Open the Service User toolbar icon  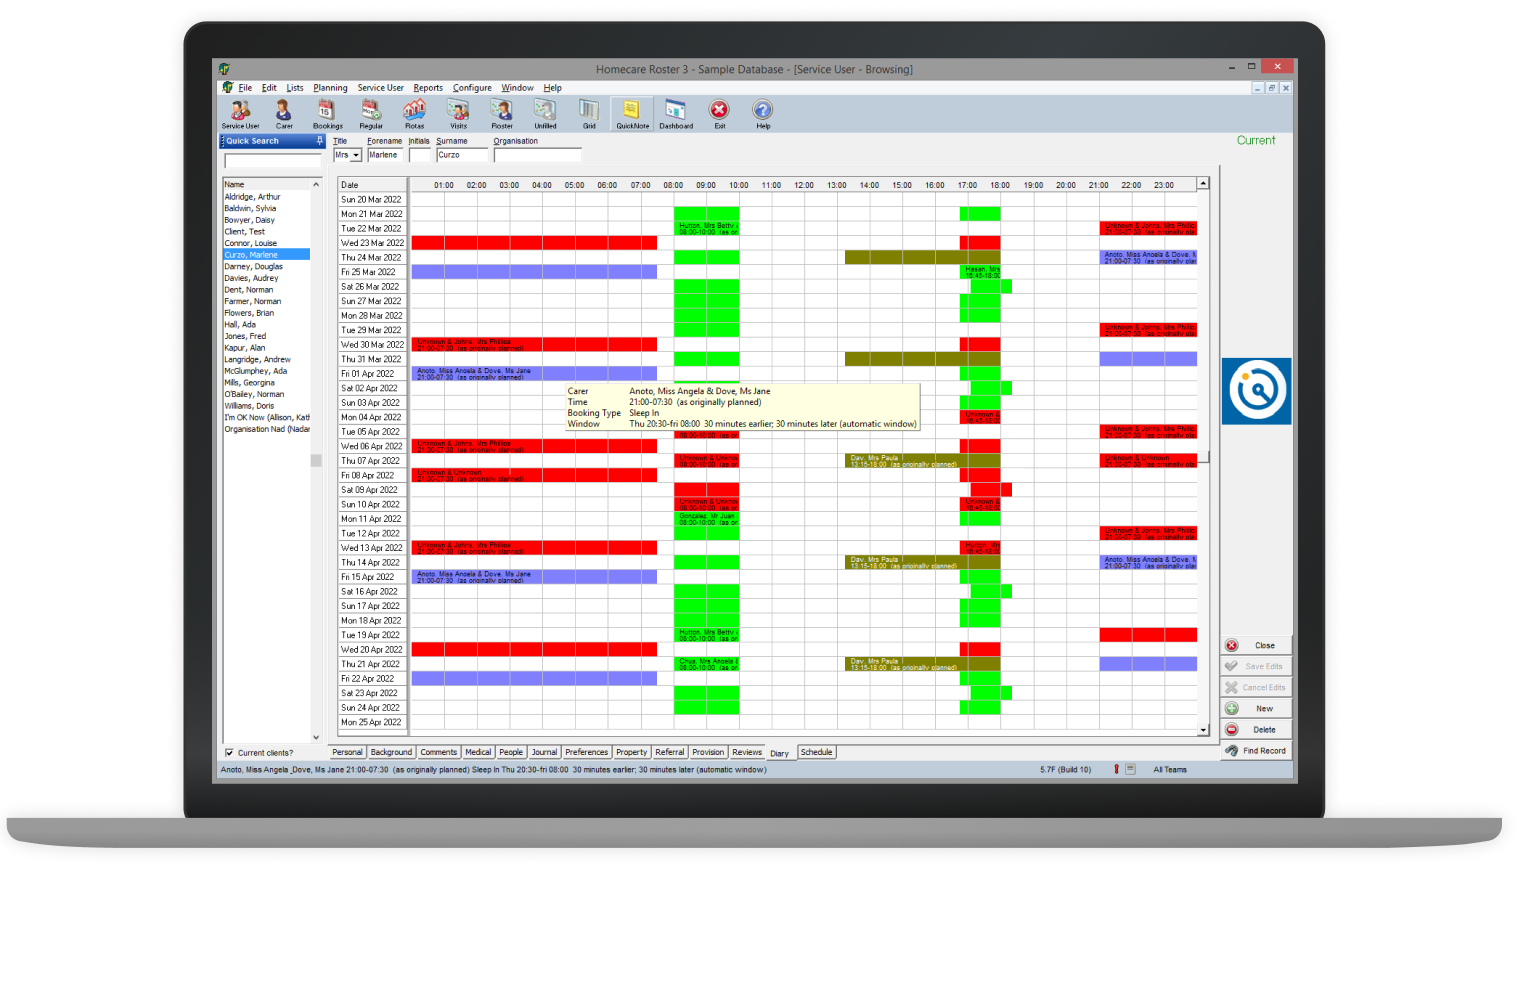click(240, 114)
